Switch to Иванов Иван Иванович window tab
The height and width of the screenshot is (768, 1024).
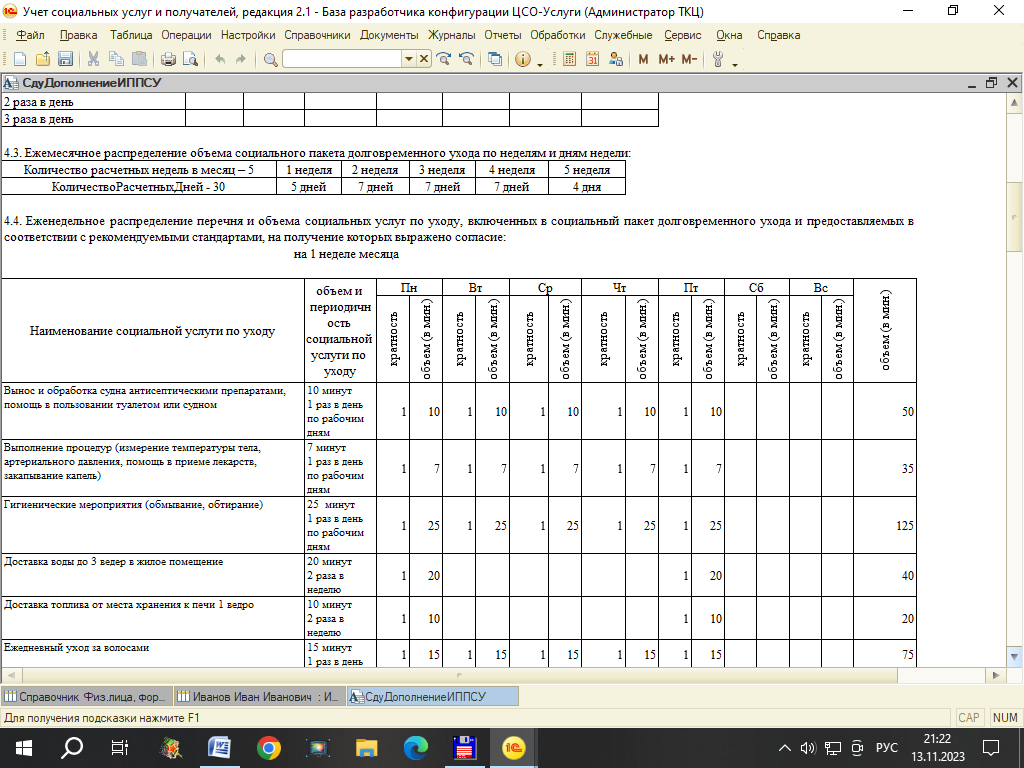258,696
